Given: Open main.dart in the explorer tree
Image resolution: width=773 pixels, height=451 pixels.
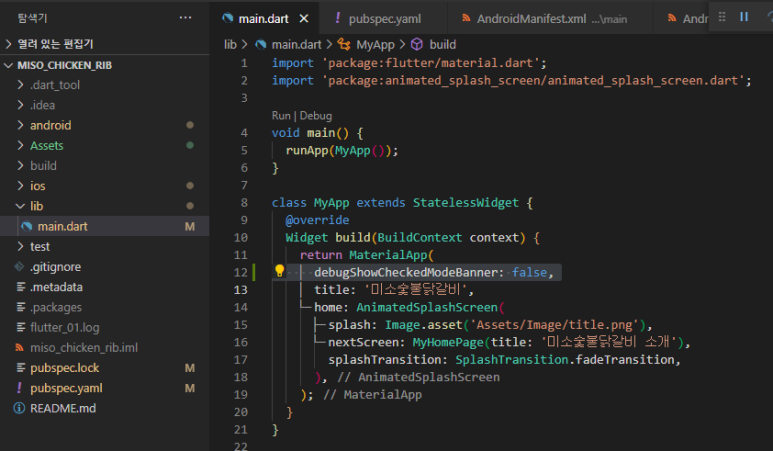Looking at the screenshot, I should tap(63, 226).
